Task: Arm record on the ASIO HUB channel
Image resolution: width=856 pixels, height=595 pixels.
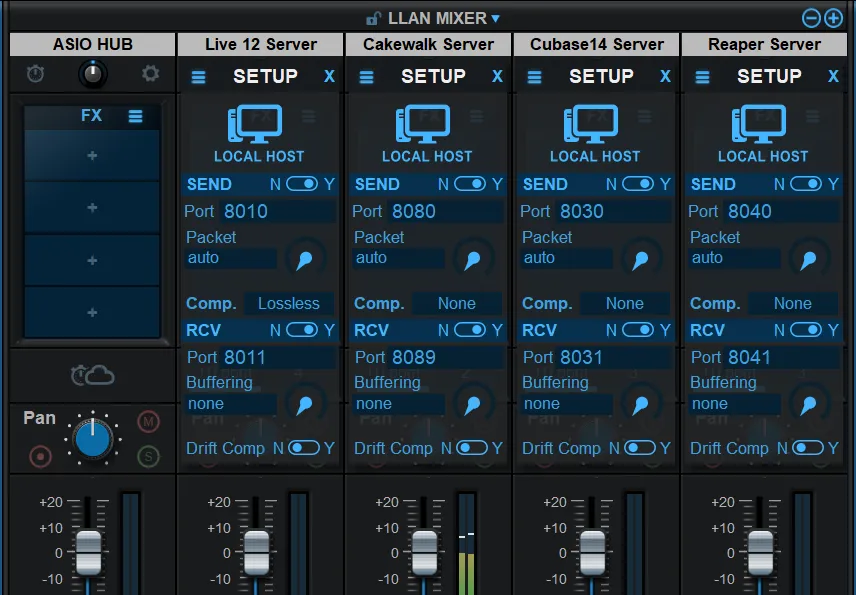Action: pos(40,456)
